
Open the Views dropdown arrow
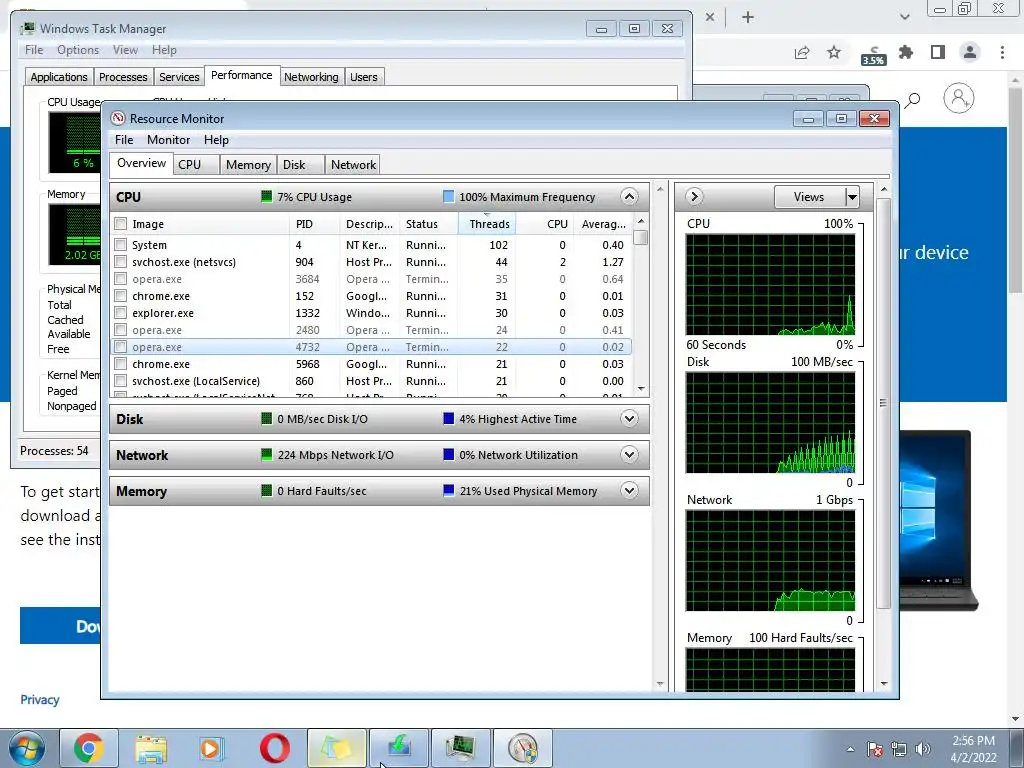click(x=852, y=197)
